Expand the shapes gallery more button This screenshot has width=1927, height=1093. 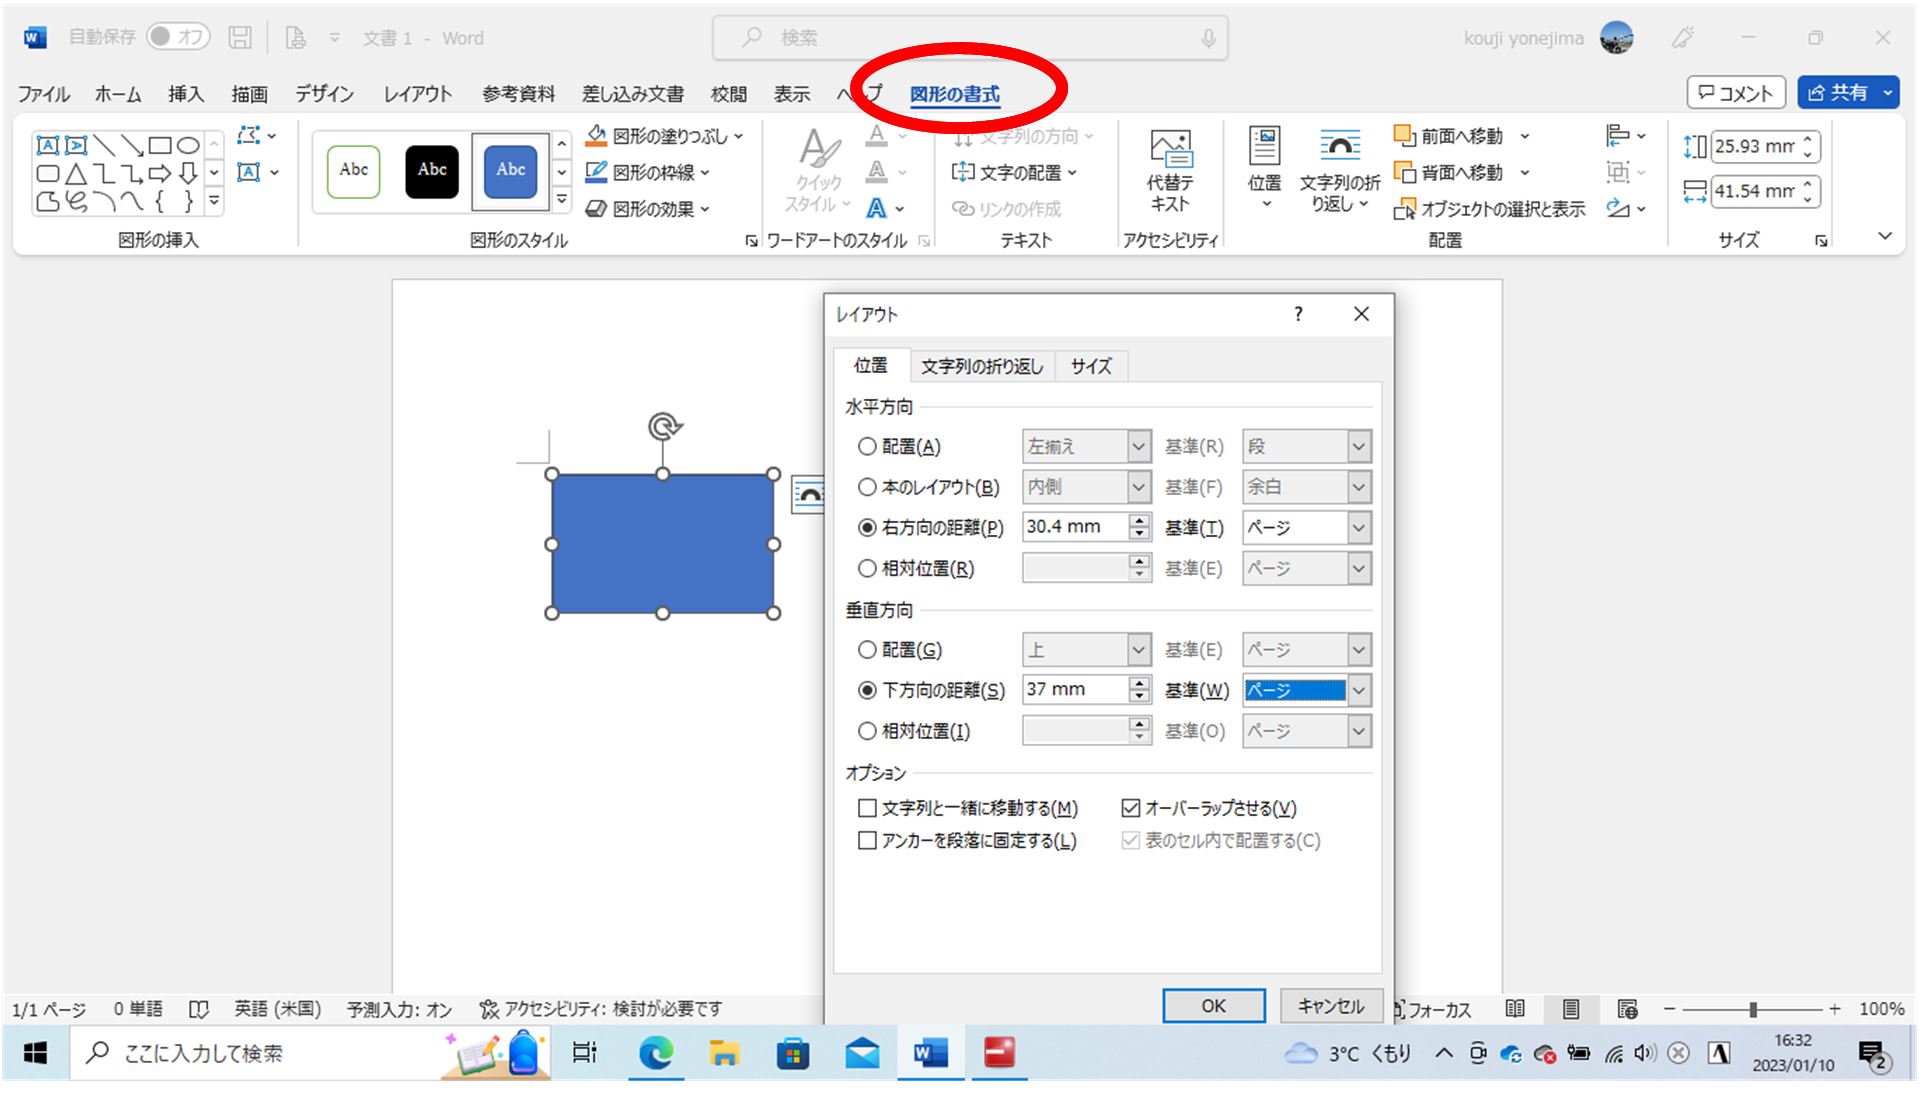click(x=214, y=201)
